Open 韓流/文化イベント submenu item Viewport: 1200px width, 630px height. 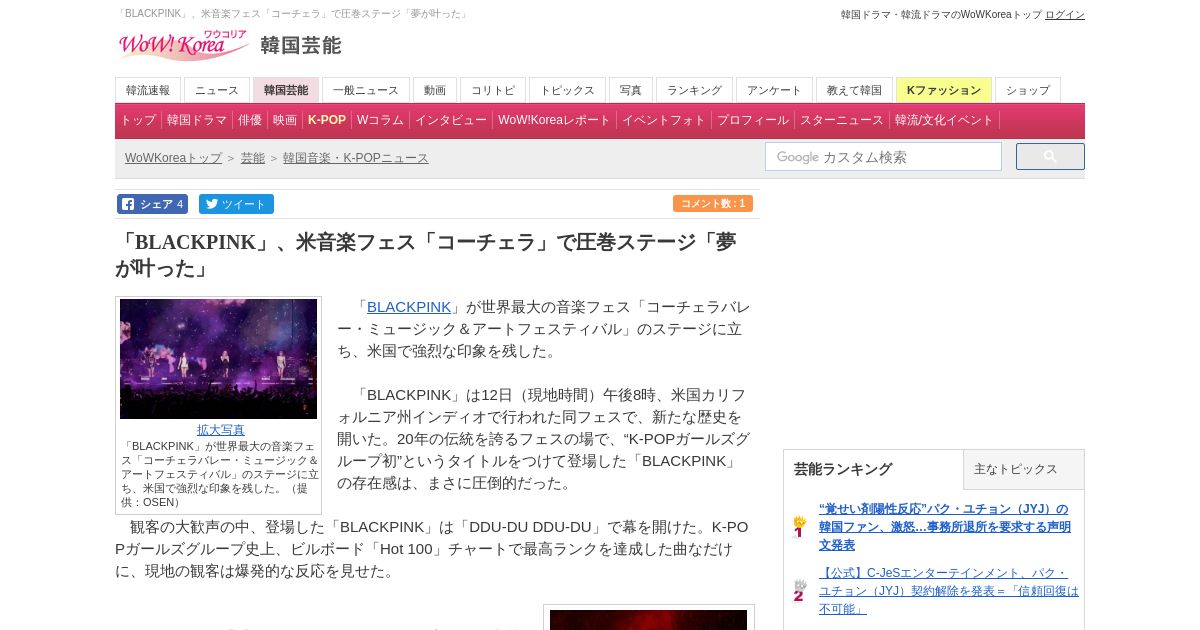944,120
